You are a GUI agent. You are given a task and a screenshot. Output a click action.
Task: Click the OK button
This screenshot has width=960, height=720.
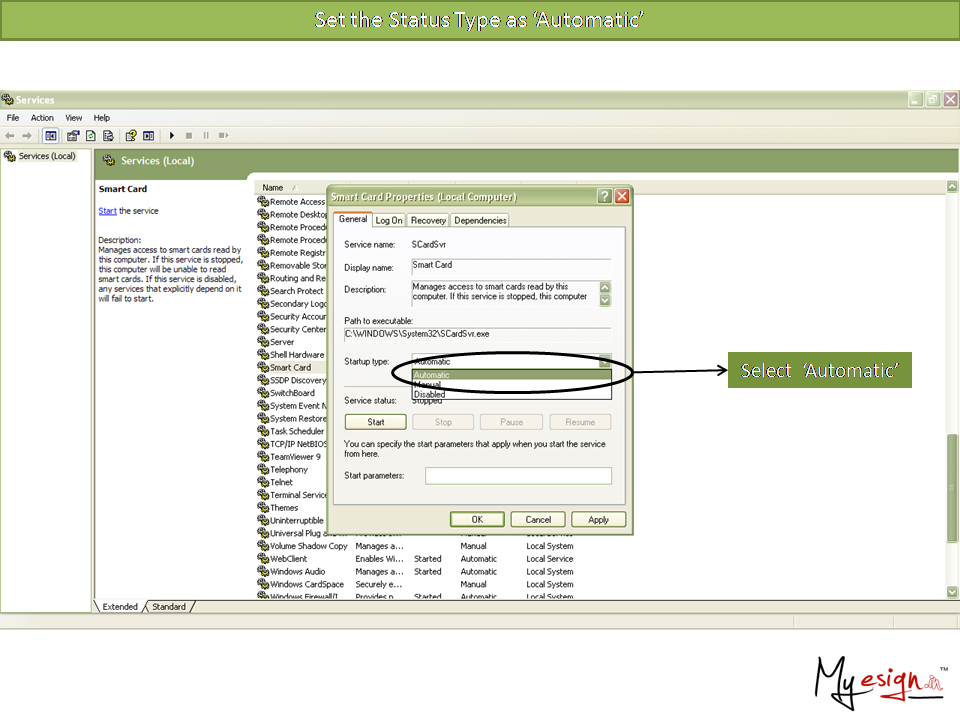click(477, 519)
